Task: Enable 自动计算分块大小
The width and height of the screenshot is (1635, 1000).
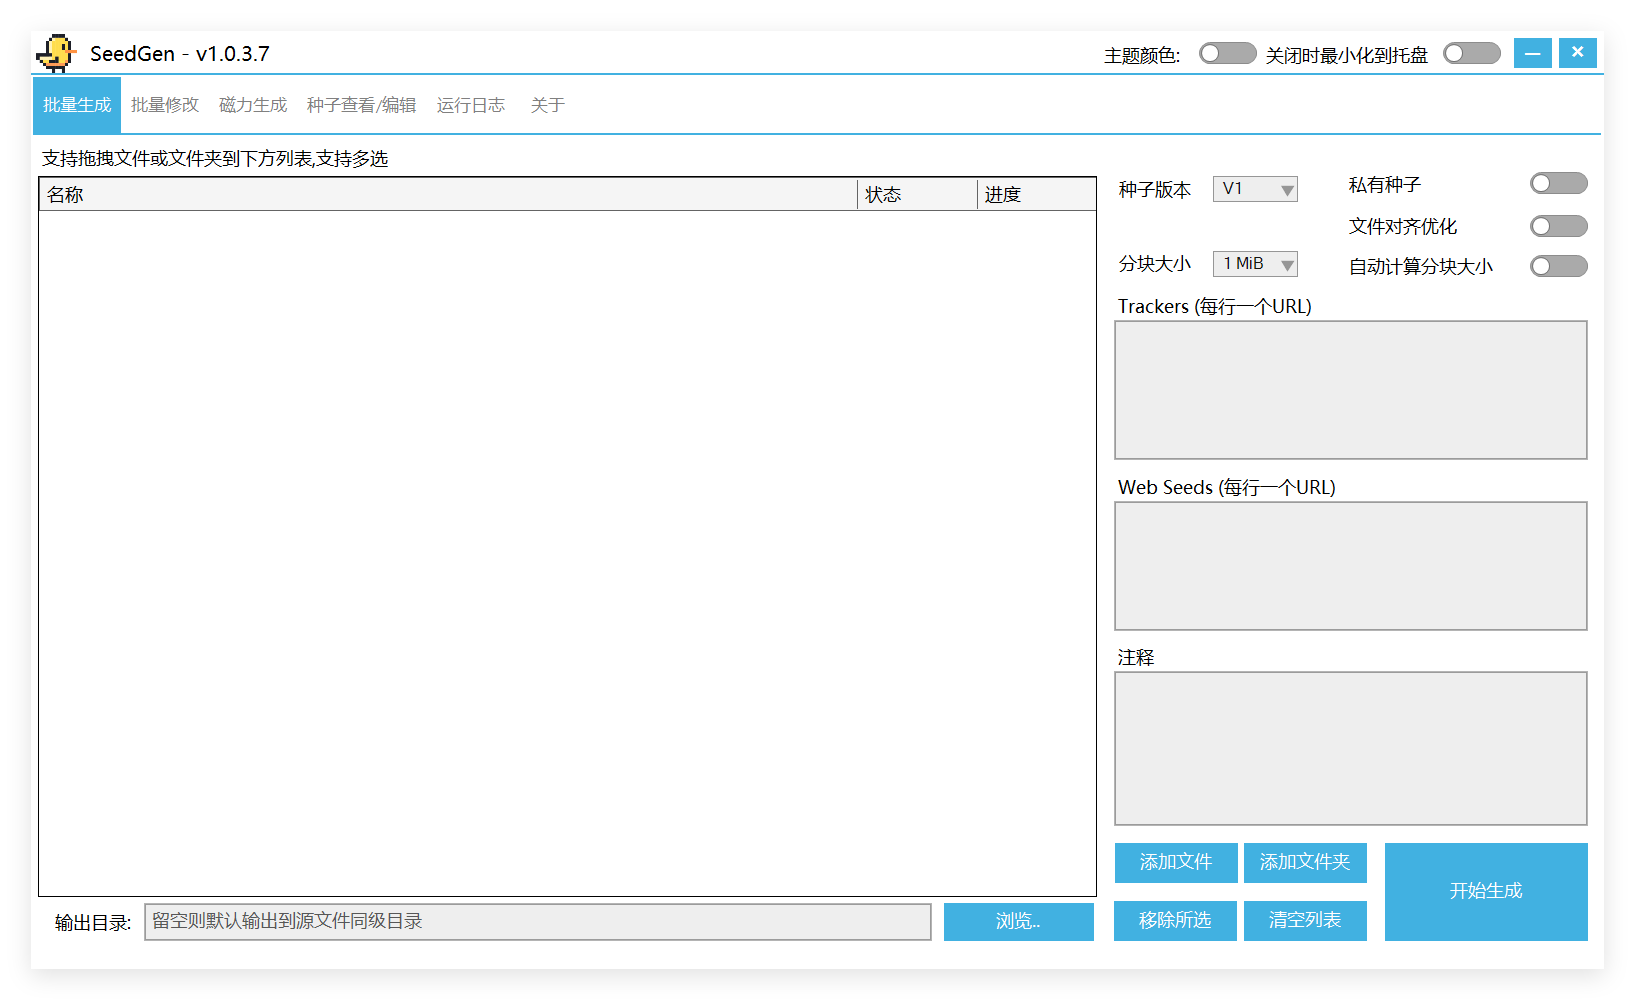Action: (x=1558, y=266)
